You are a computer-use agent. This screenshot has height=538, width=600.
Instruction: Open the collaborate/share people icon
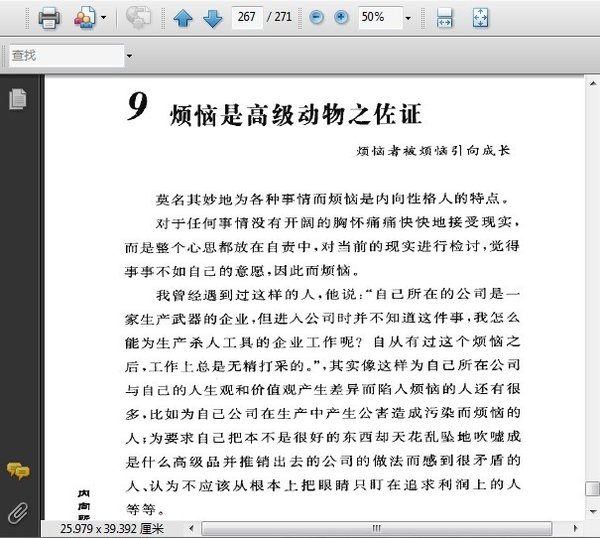(x=84, y=18)
